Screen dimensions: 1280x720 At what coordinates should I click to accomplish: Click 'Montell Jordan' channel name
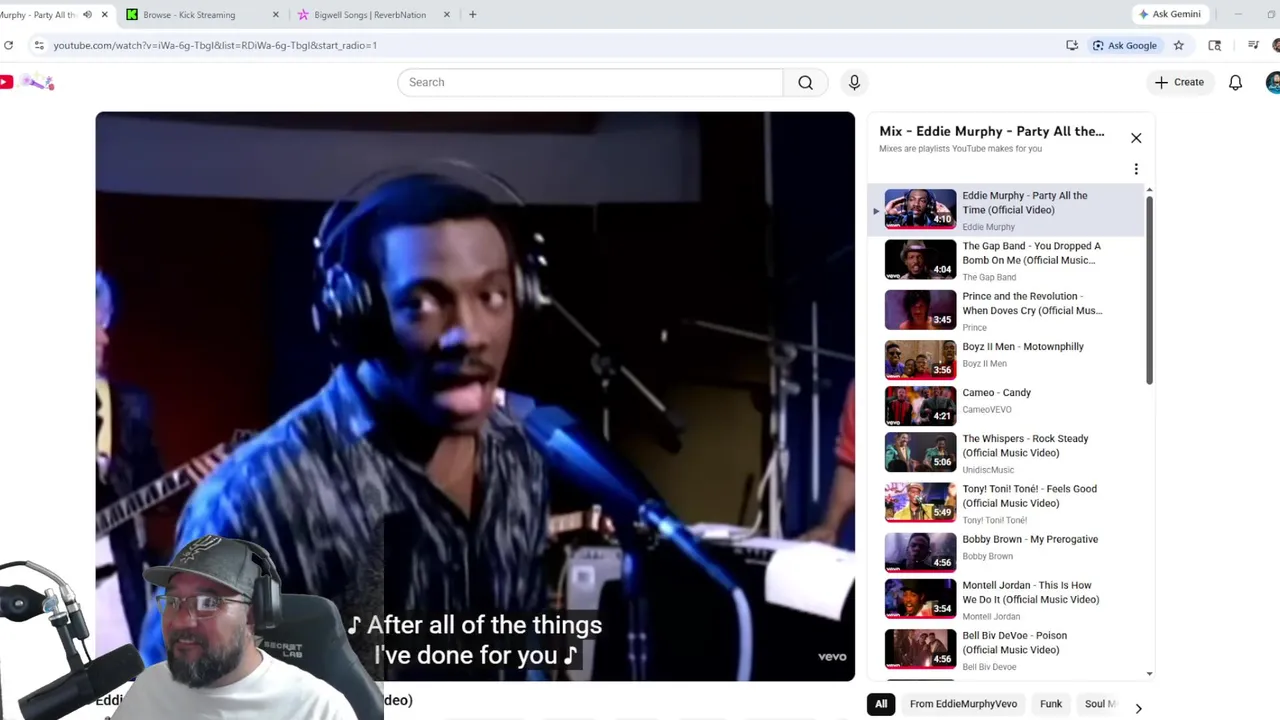pyautogui.click(x=991, y=616)
